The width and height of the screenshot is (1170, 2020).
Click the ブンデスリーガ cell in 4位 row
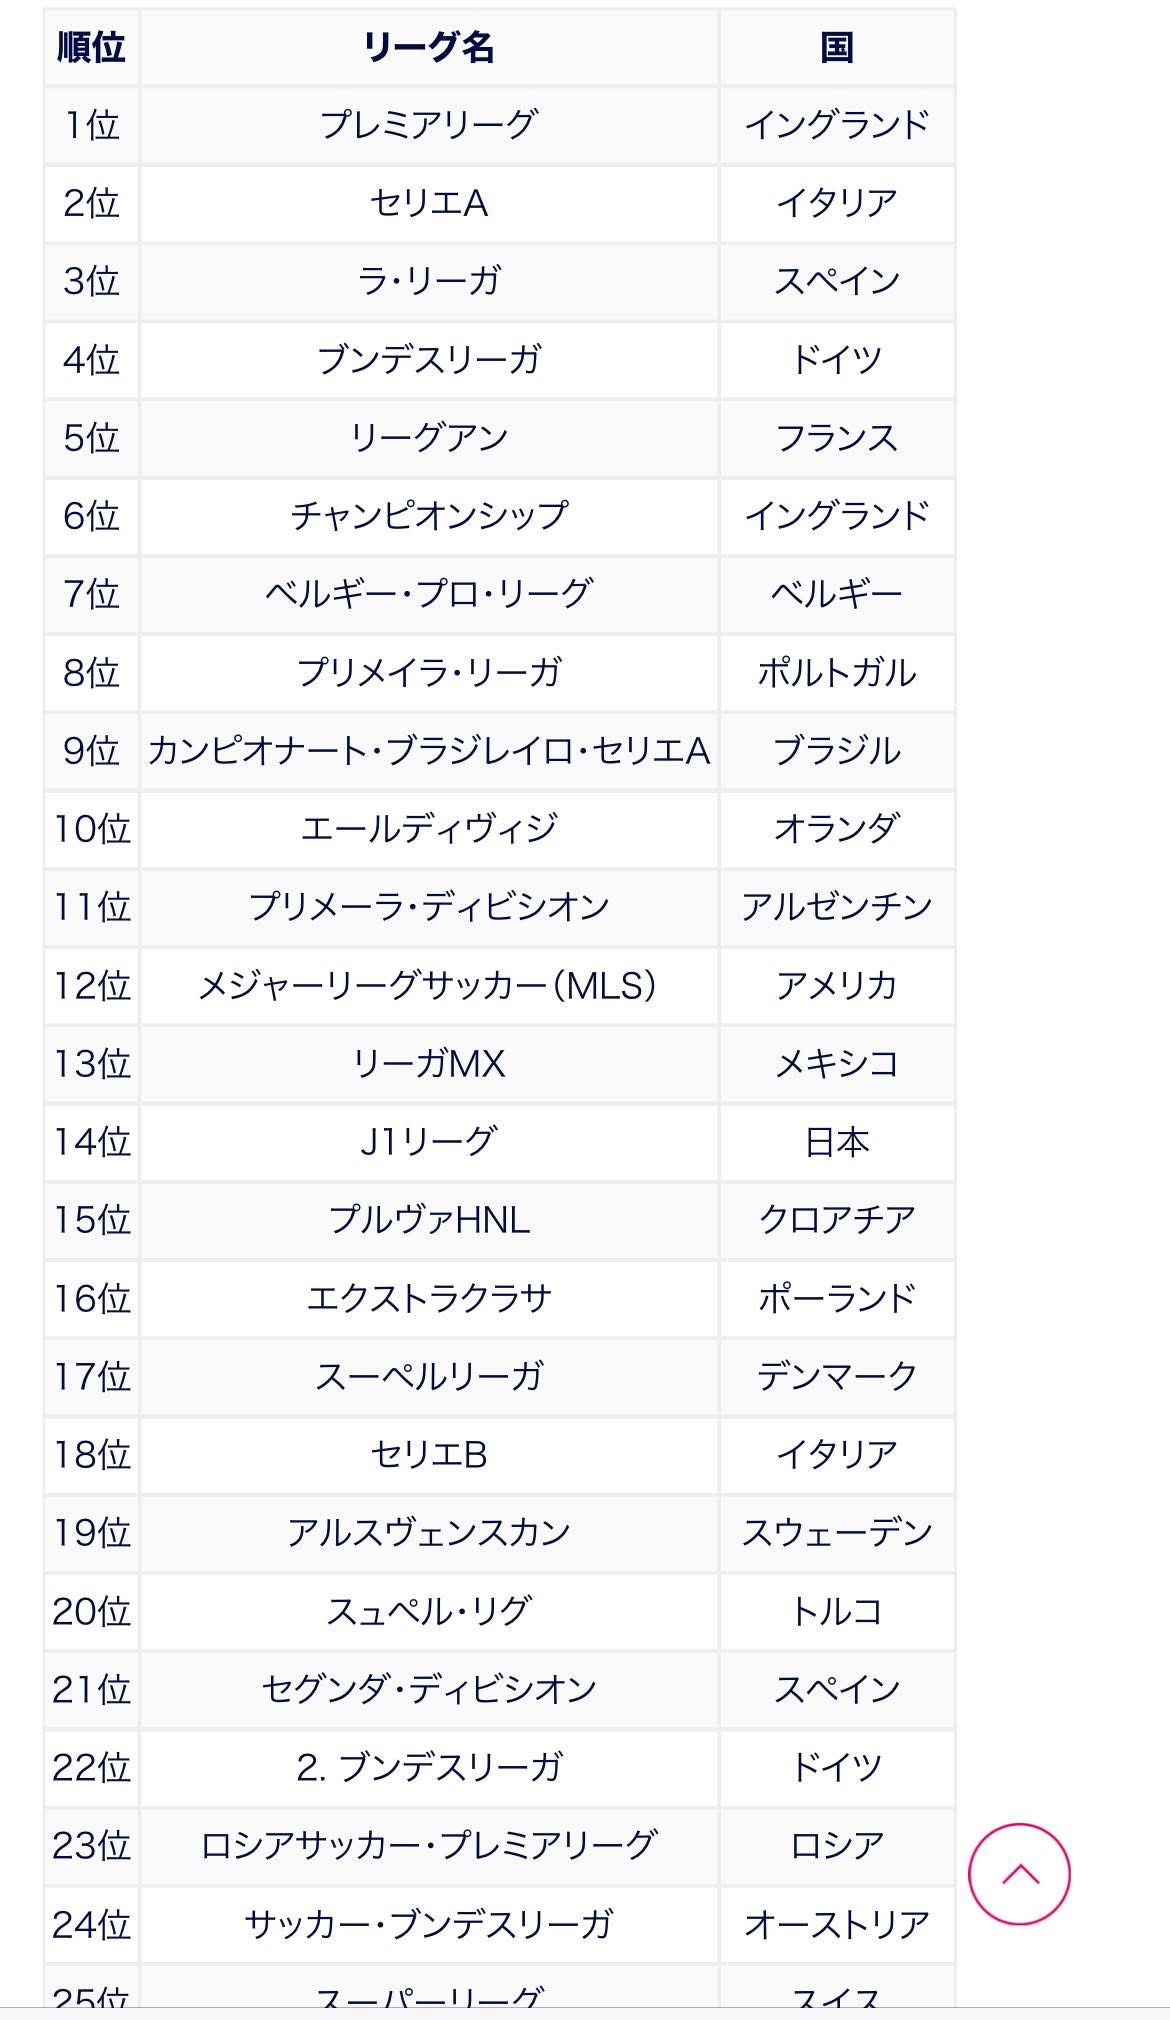[x=429, y=359]
